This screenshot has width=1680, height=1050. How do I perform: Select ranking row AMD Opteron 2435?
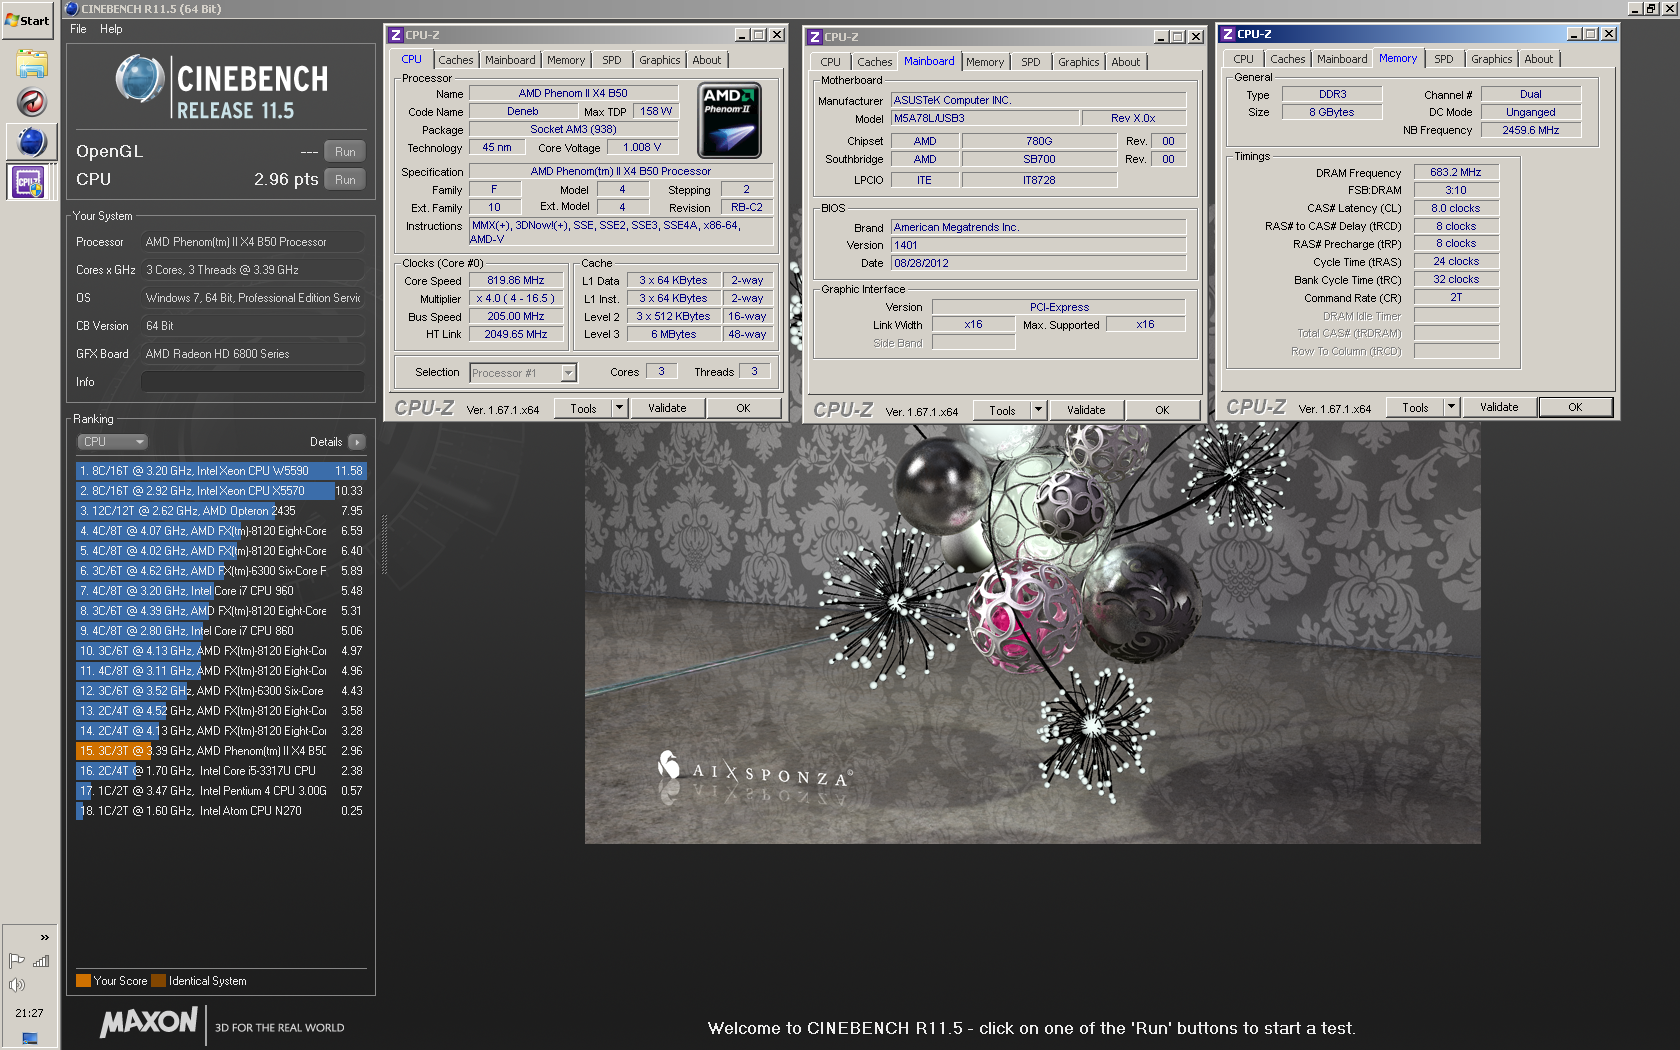click(x=221, y=511)
